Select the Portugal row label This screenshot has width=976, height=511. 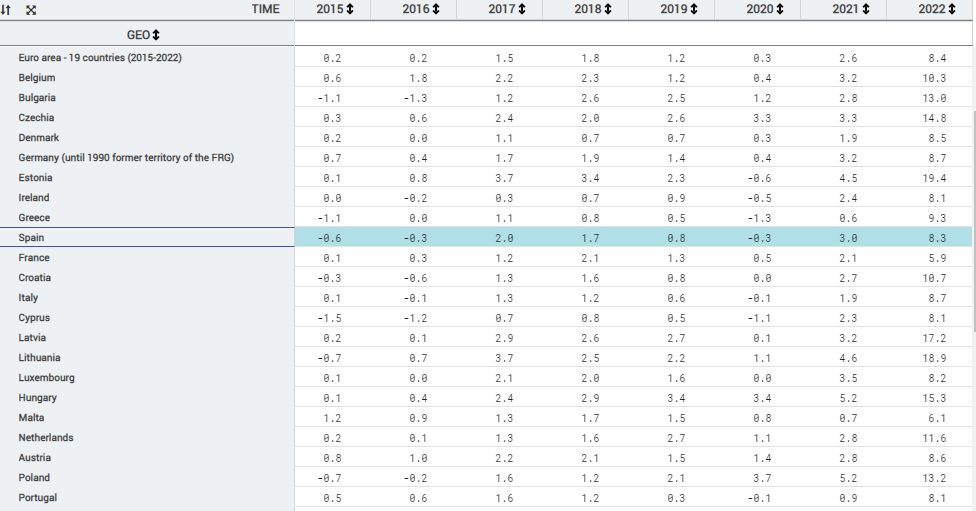tap(39, 498)
